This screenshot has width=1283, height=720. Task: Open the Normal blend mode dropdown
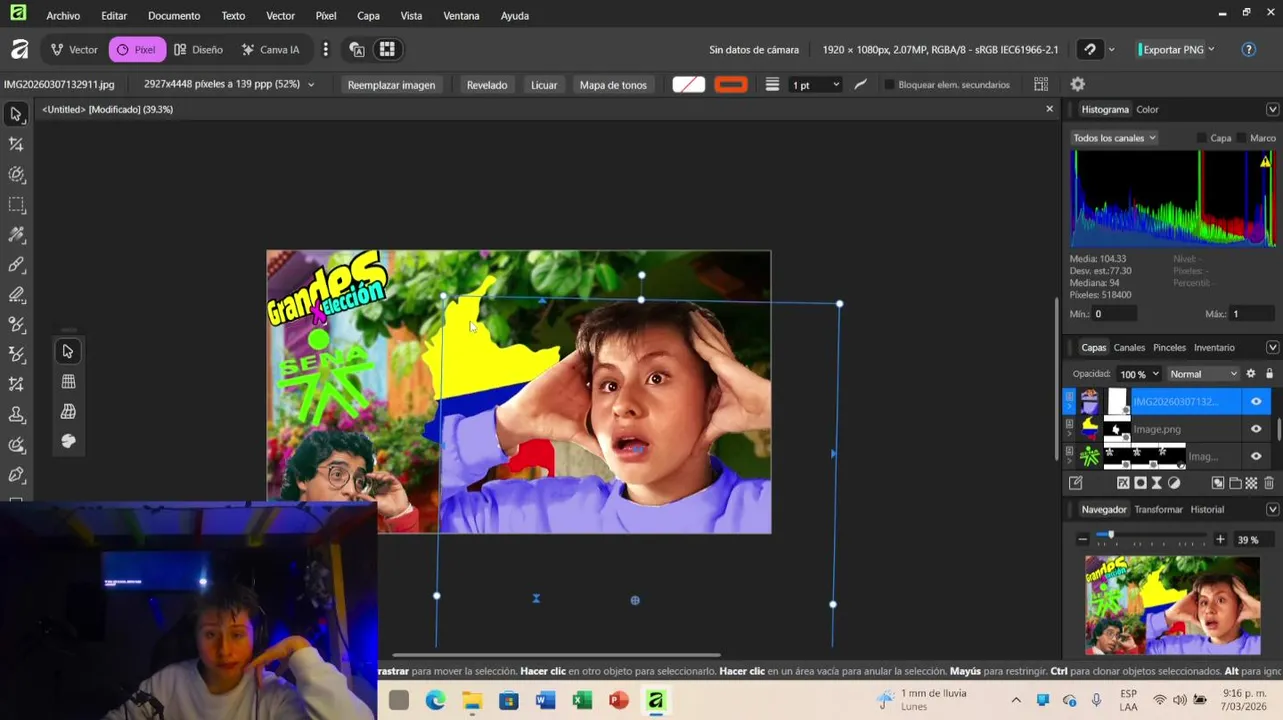click(x=1203, y=374)
